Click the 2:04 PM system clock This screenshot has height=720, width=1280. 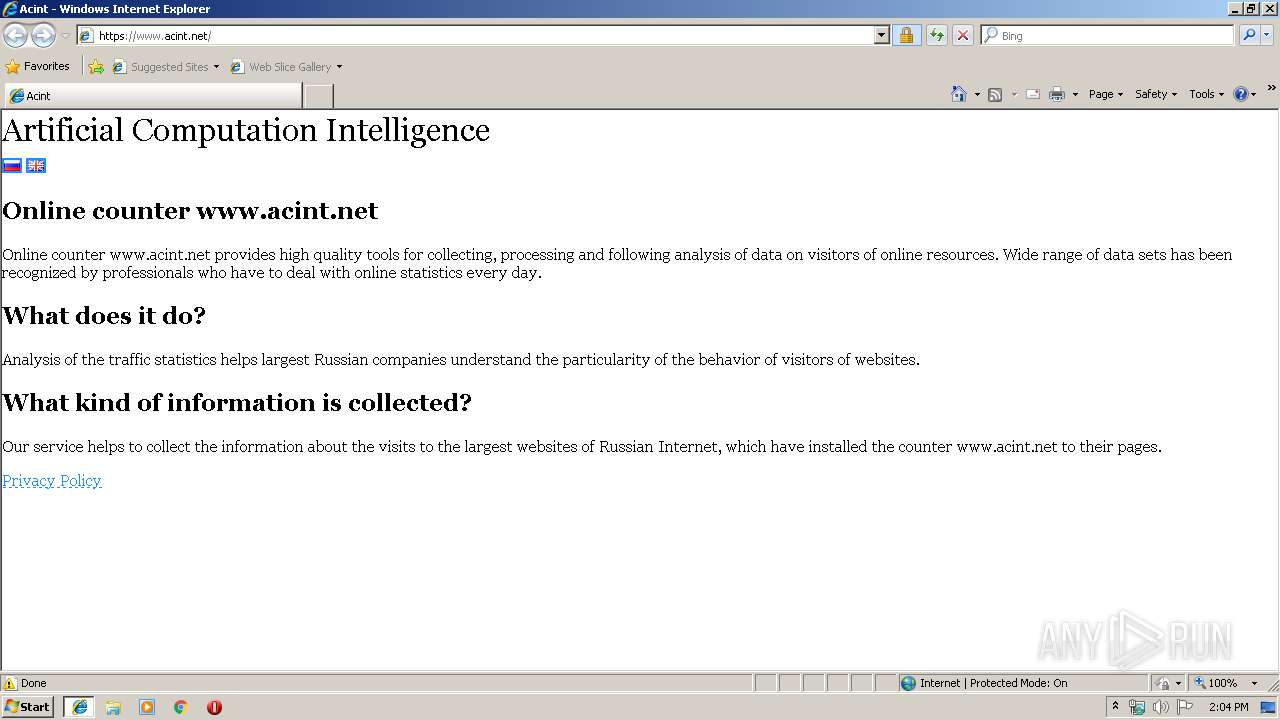[1228, 707]
